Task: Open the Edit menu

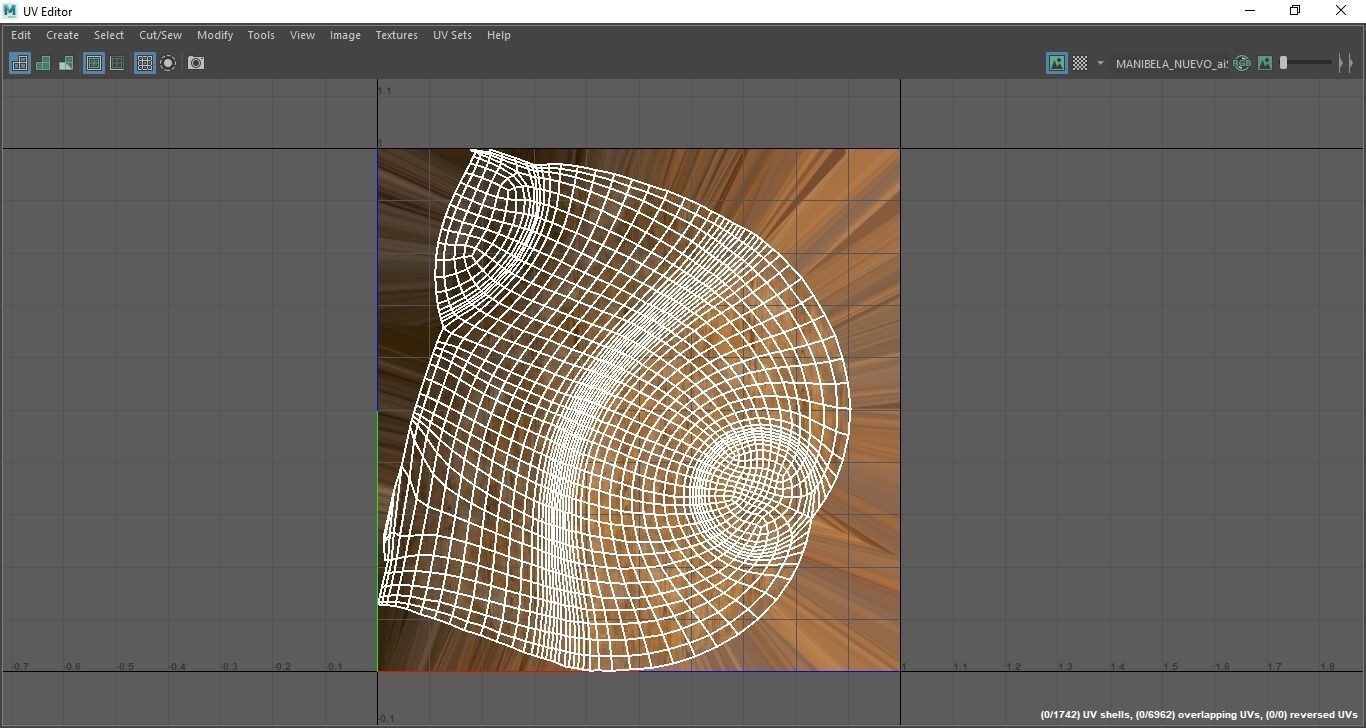Action: 21,35
